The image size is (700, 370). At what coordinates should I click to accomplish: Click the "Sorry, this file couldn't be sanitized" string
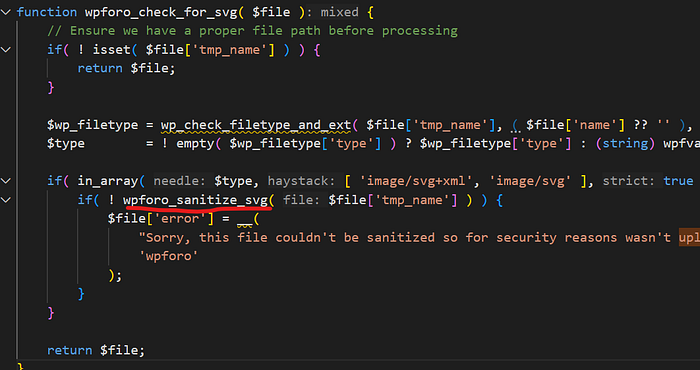click(419, 237)
